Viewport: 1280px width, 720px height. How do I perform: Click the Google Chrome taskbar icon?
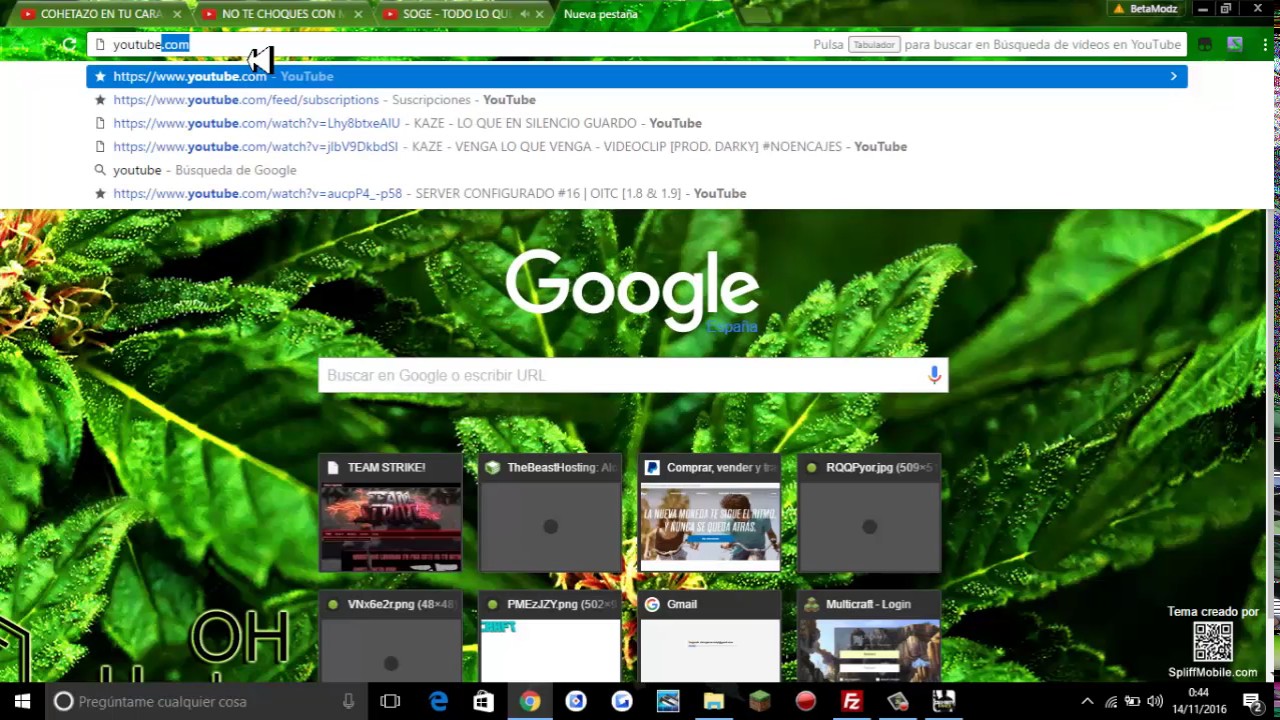coord(529,701)
